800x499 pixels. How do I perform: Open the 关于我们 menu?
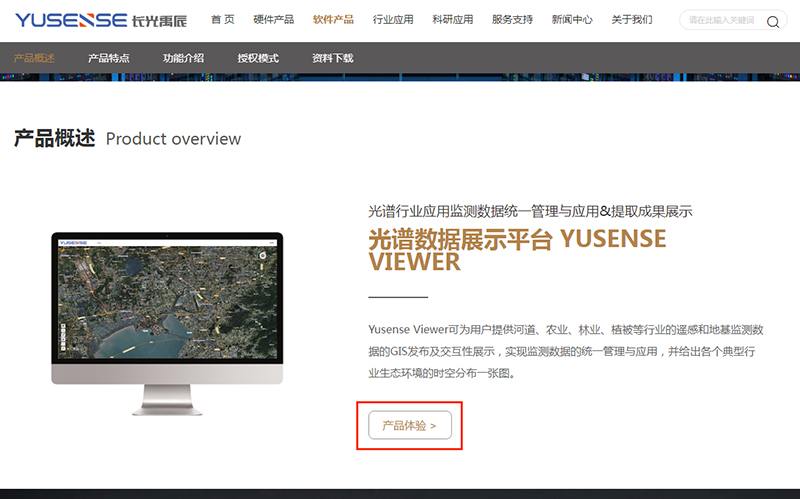tap(632, 20)
